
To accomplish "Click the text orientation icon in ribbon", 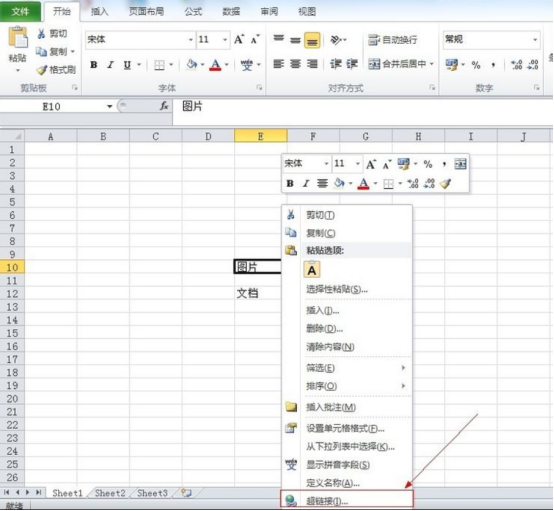I will 336,40.
